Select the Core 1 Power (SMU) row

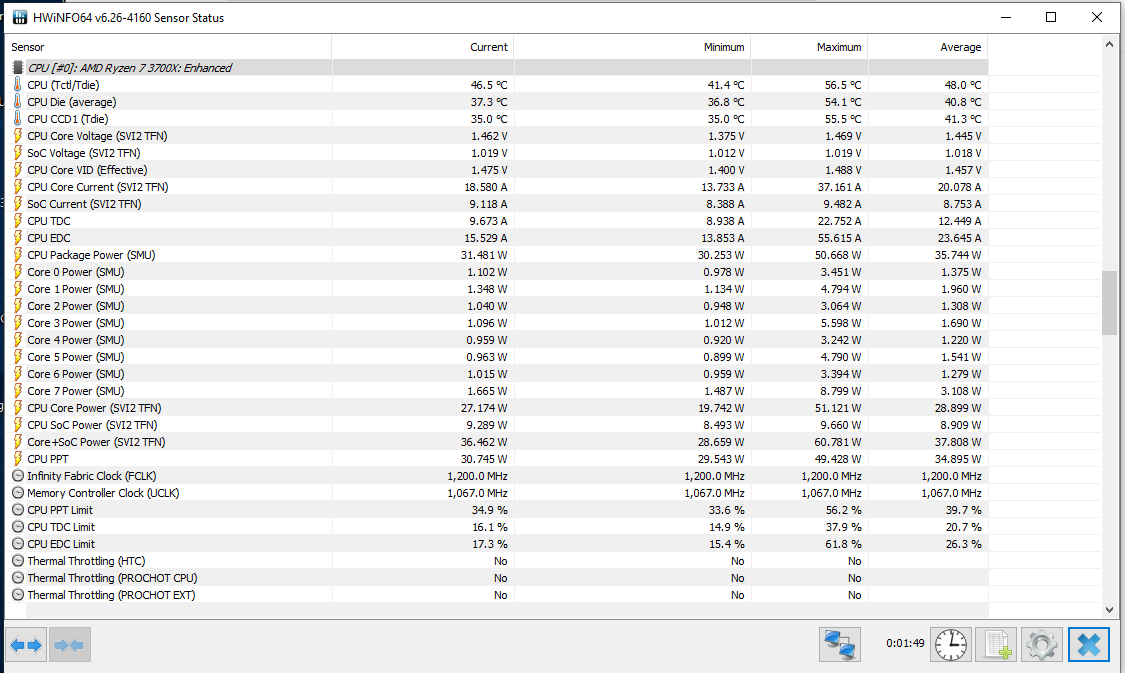pos(497,289)
